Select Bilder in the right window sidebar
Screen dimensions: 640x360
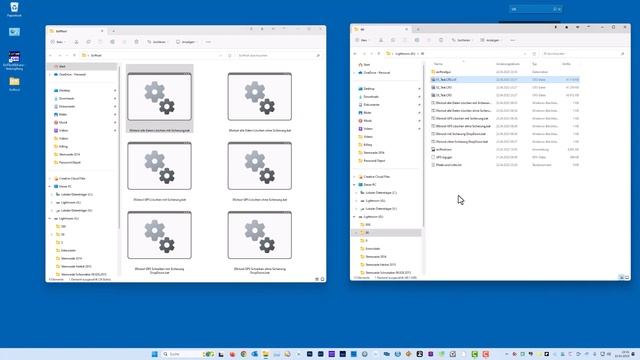pos(367,113)
